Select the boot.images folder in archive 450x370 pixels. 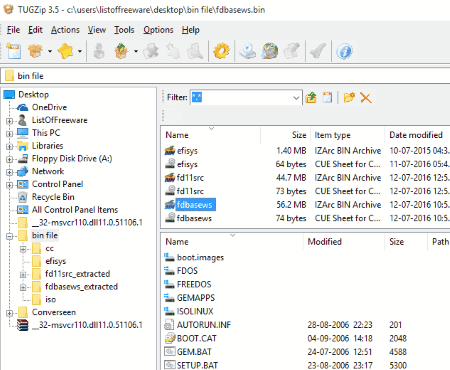tap(200, 258)
